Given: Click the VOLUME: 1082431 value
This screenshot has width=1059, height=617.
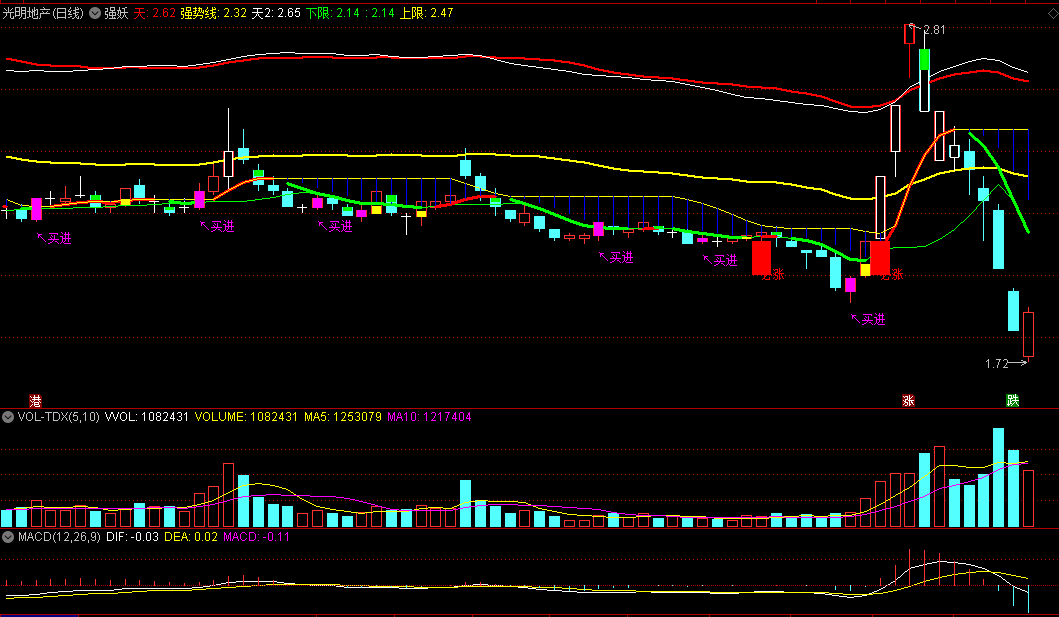Looking at the screenshot, I should [x=246, y=417].
